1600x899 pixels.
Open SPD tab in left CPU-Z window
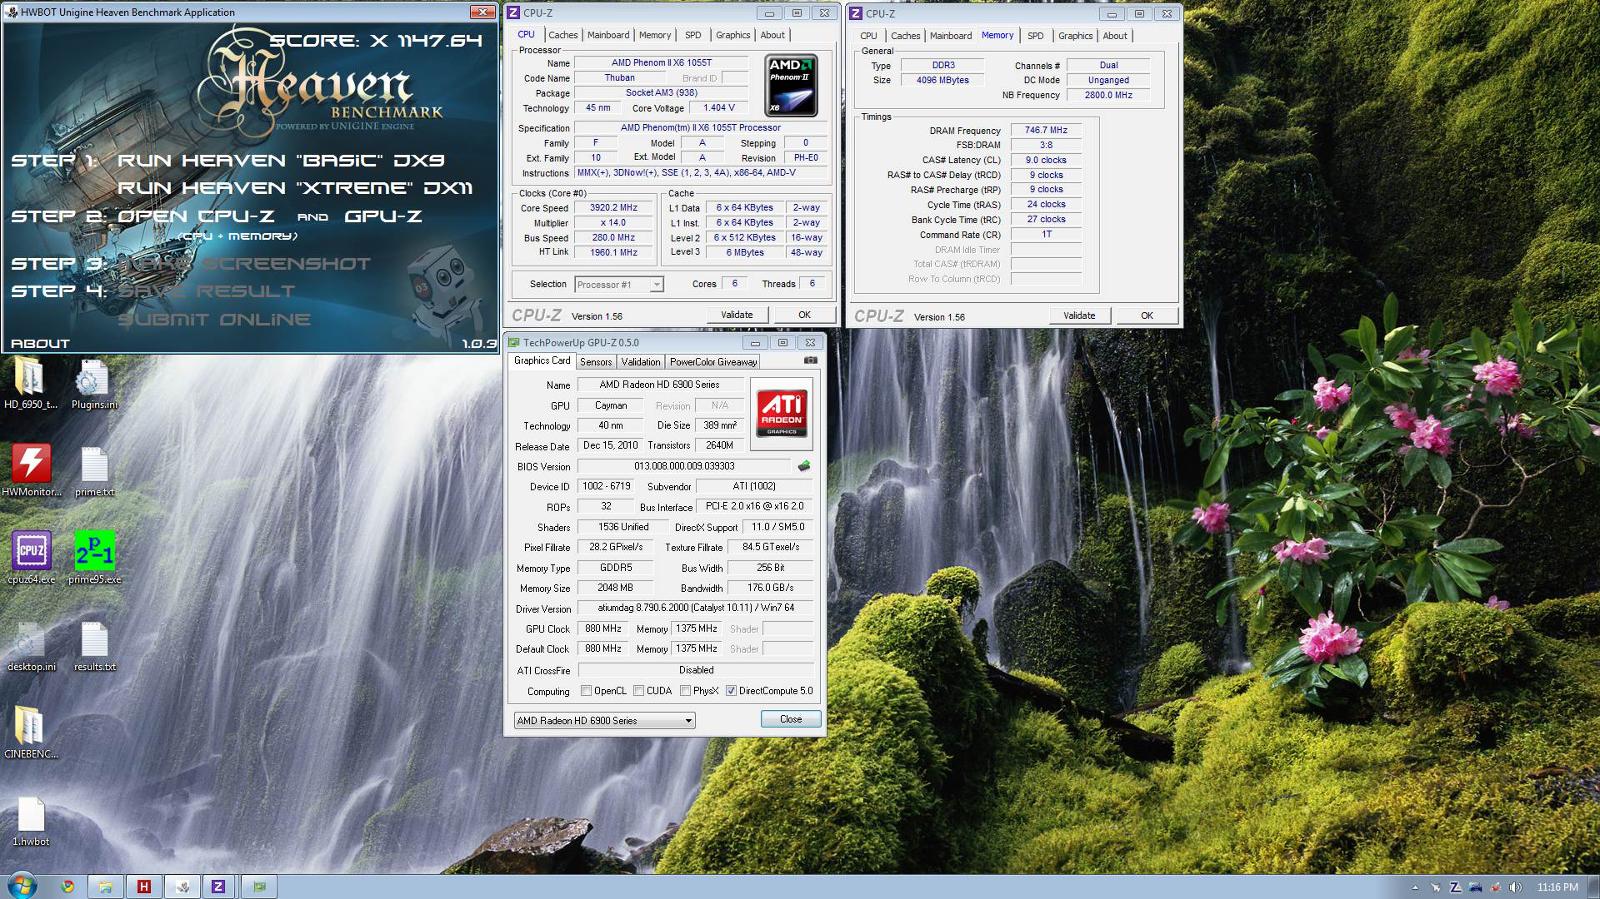coord(693,35)
